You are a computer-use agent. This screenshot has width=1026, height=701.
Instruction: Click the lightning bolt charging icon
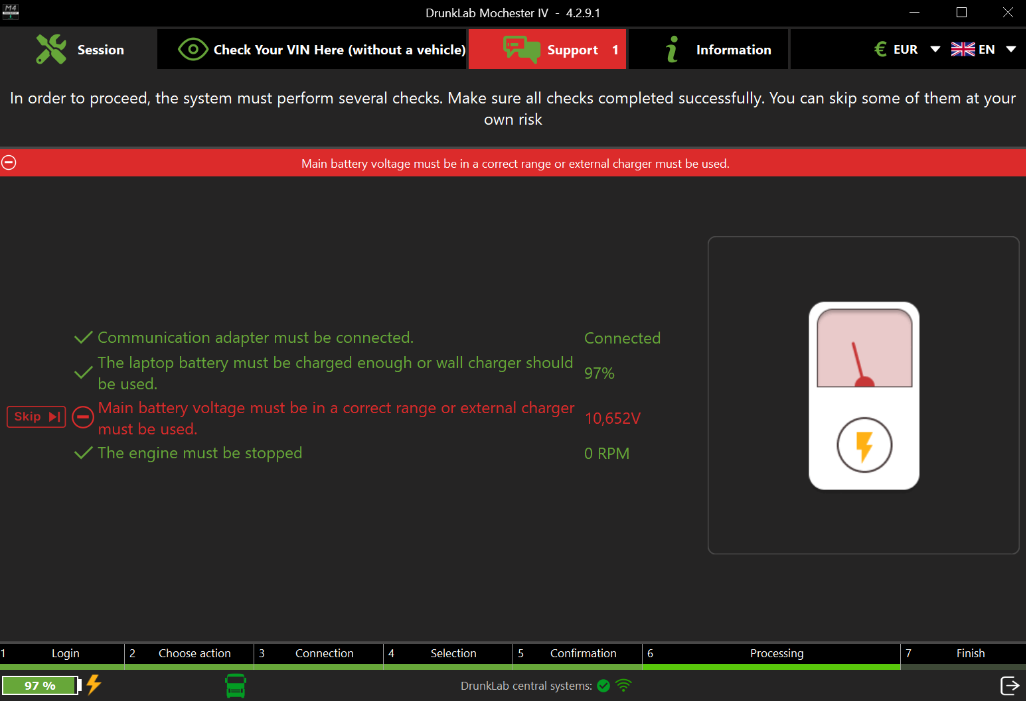pyautogui.click(x=94, y=685)
